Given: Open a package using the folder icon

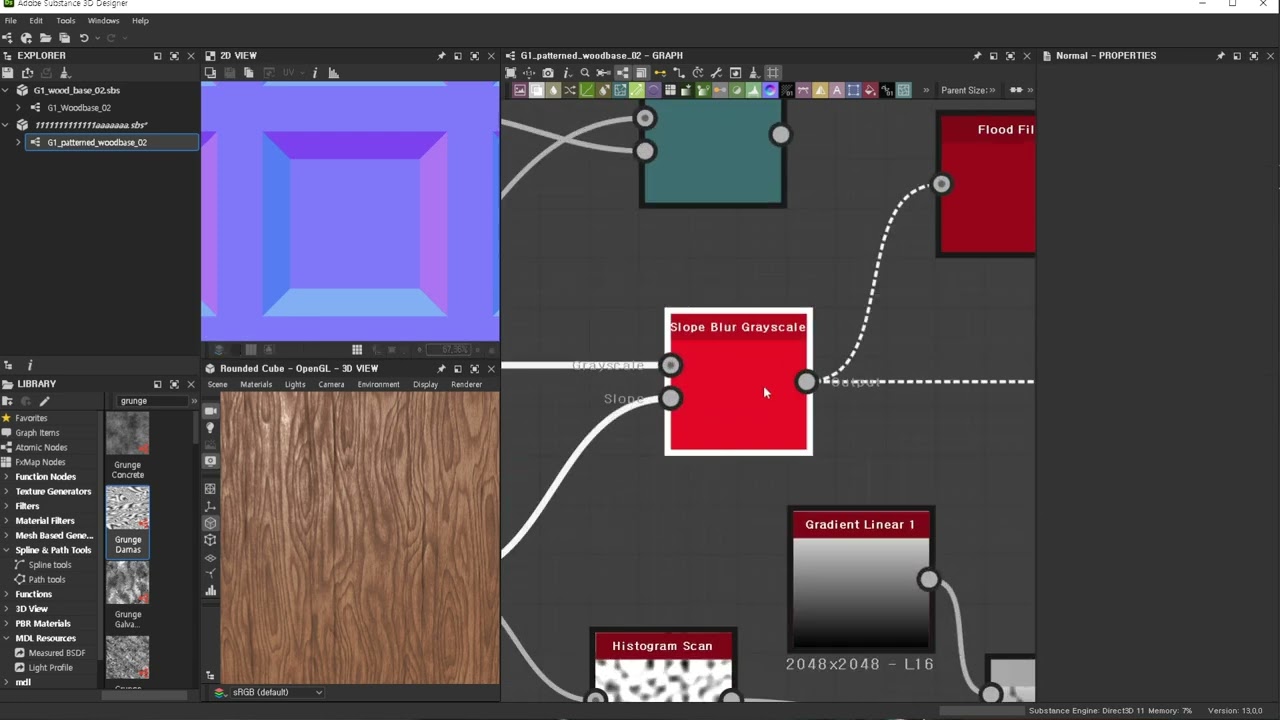Looking at the screenshot, I should (x=46, y=38).
